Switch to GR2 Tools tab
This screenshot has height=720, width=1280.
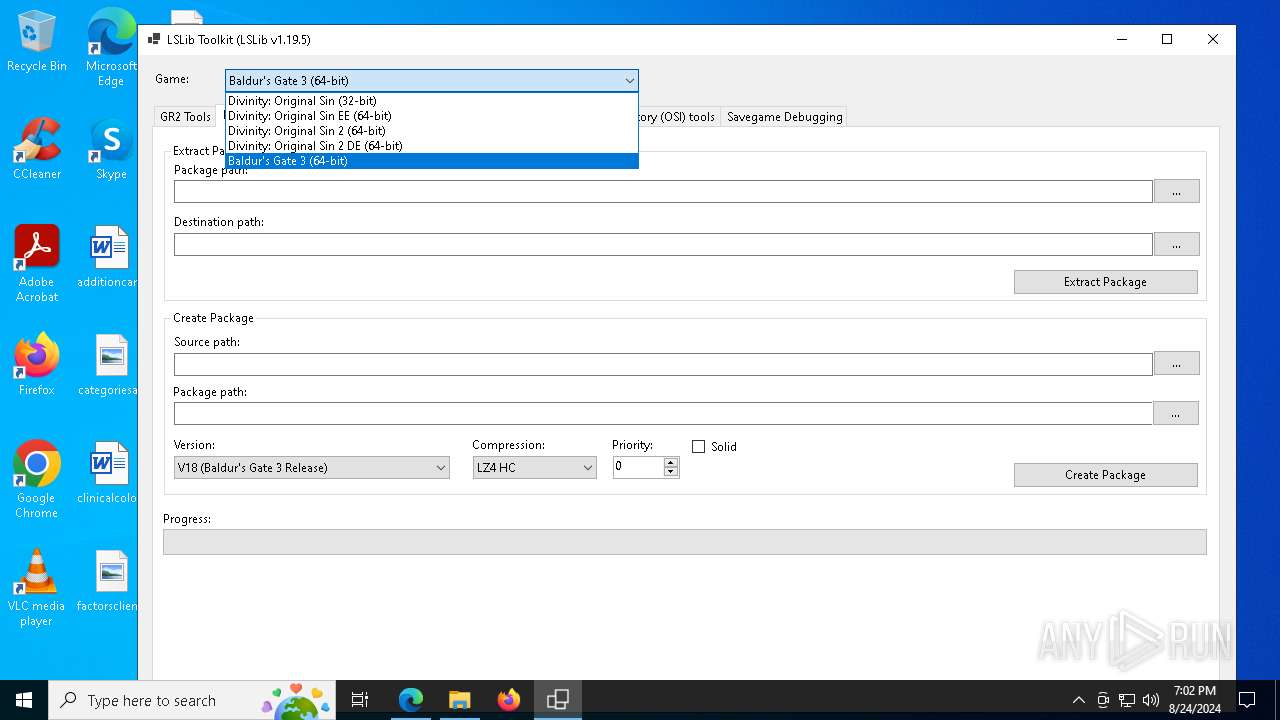click(x=186, y=117)
